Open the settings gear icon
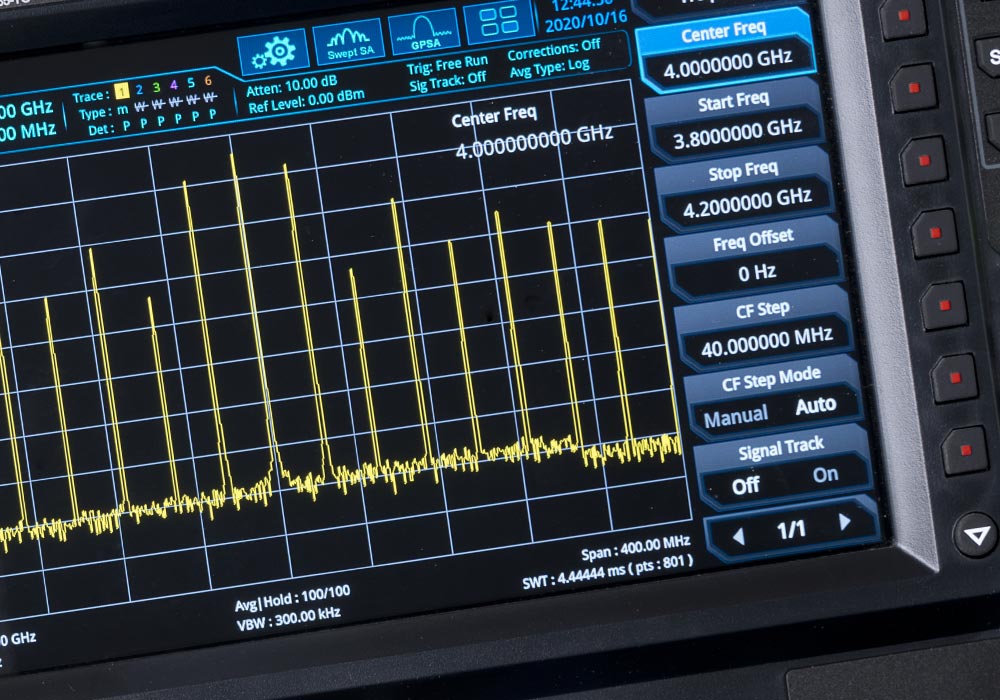The height and width of the screenshot is (700, 1000). click(274, 52)
